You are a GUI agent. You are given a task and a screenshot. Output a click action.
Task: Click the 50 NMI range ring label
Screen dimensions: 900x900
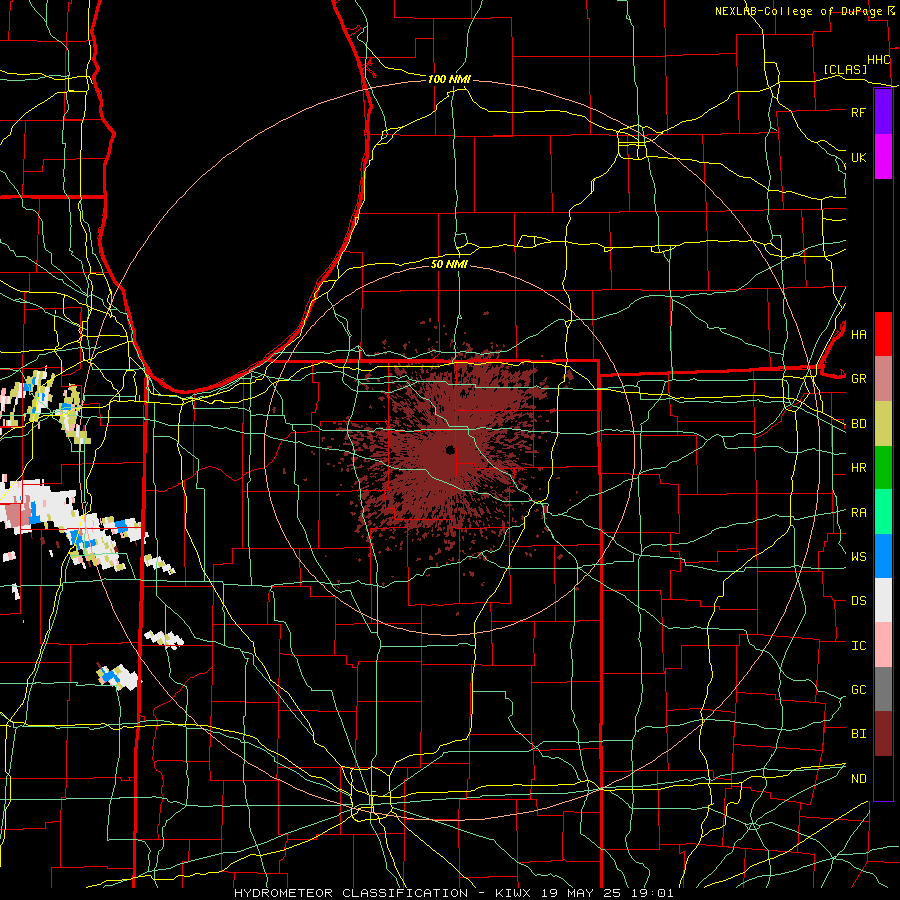click(x=449, y=264)
